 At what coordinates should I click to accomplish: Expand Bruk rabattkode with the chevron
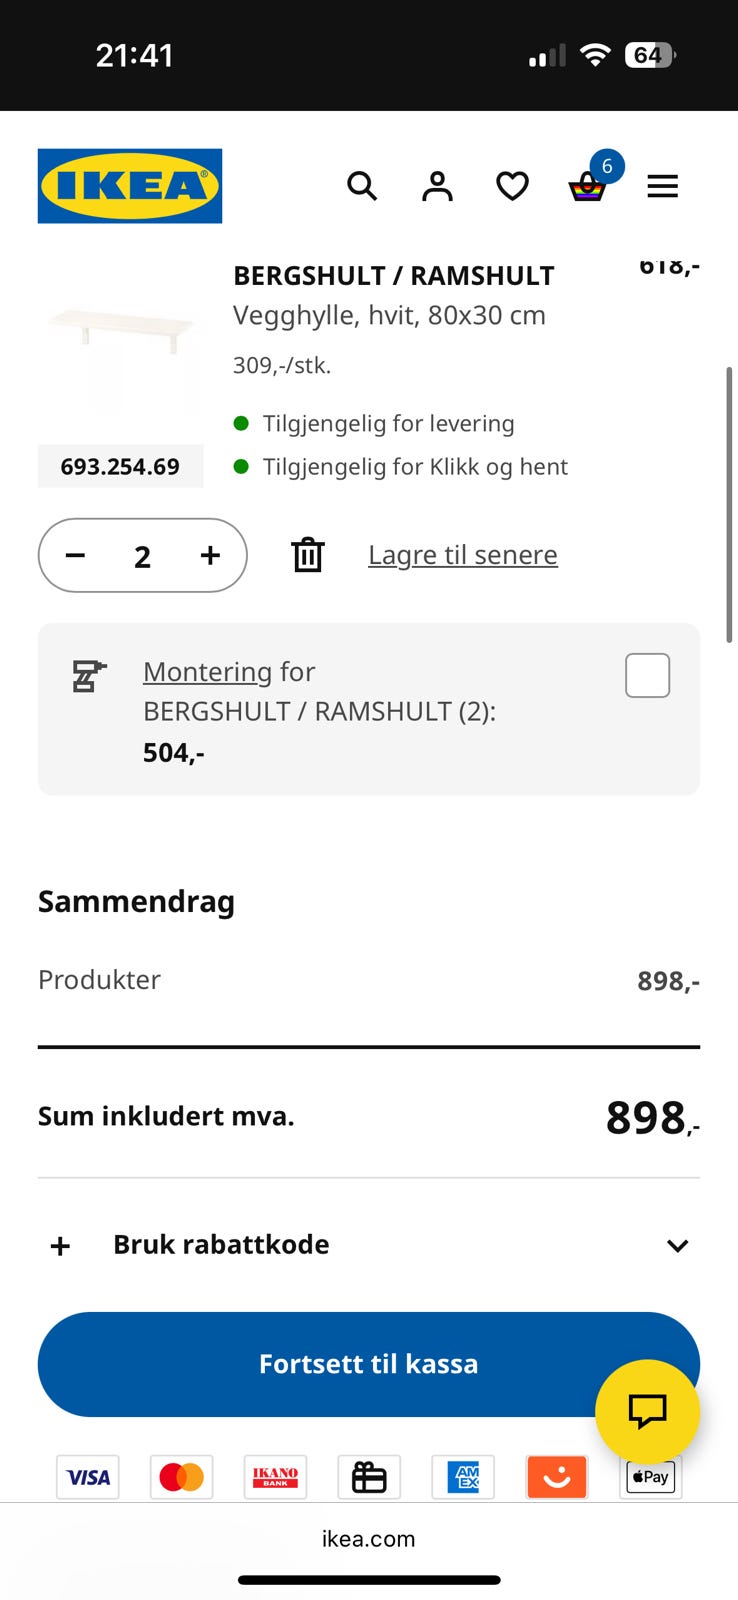coord(677,1245)
